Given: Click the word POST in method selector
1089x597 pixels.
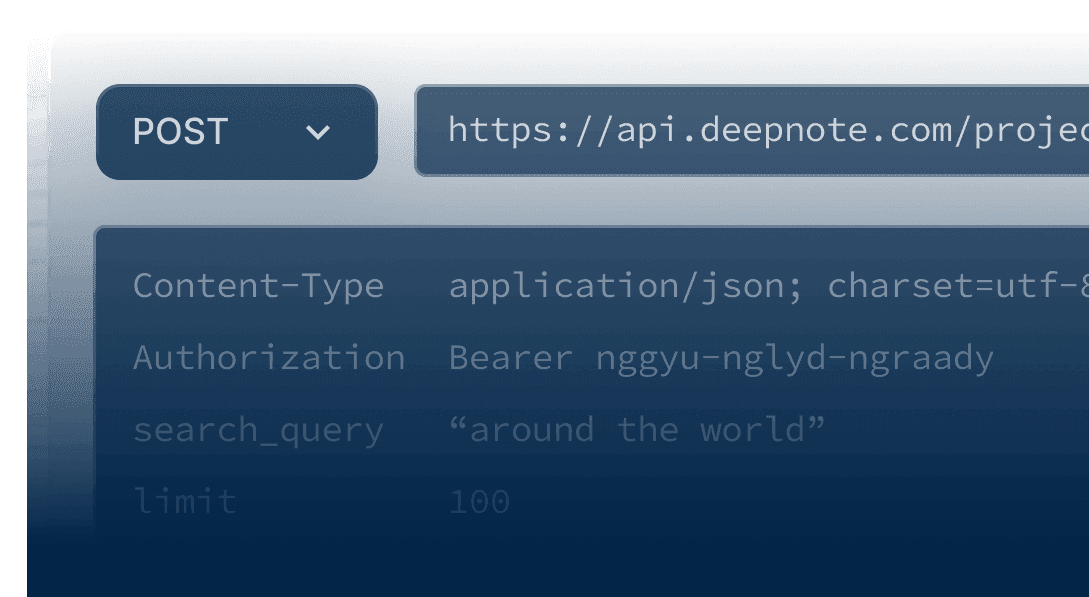Looking at the screenshot, I should point(181,132).
